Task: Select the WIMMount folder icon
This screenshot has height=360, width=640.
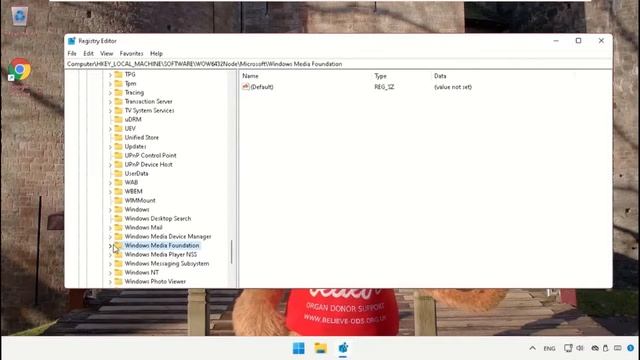Action: coord(118,200)
